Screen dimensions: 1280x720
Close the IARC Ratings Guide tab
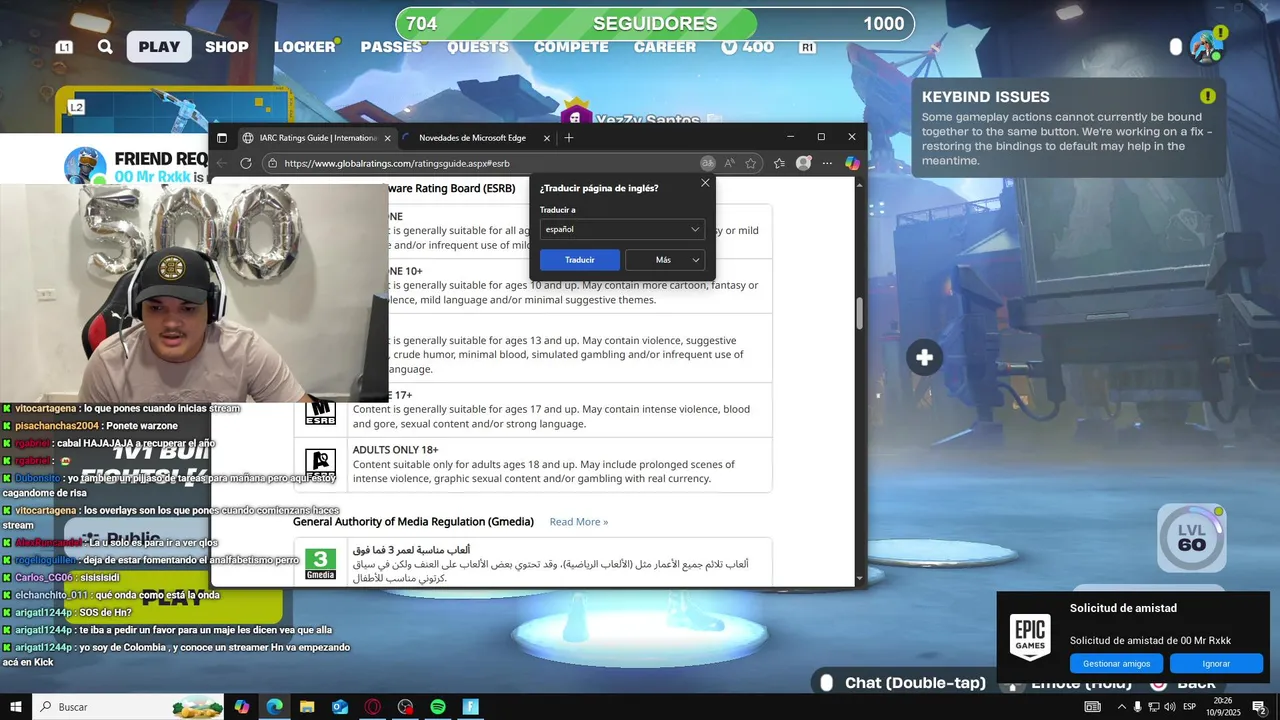pos(390,138)
